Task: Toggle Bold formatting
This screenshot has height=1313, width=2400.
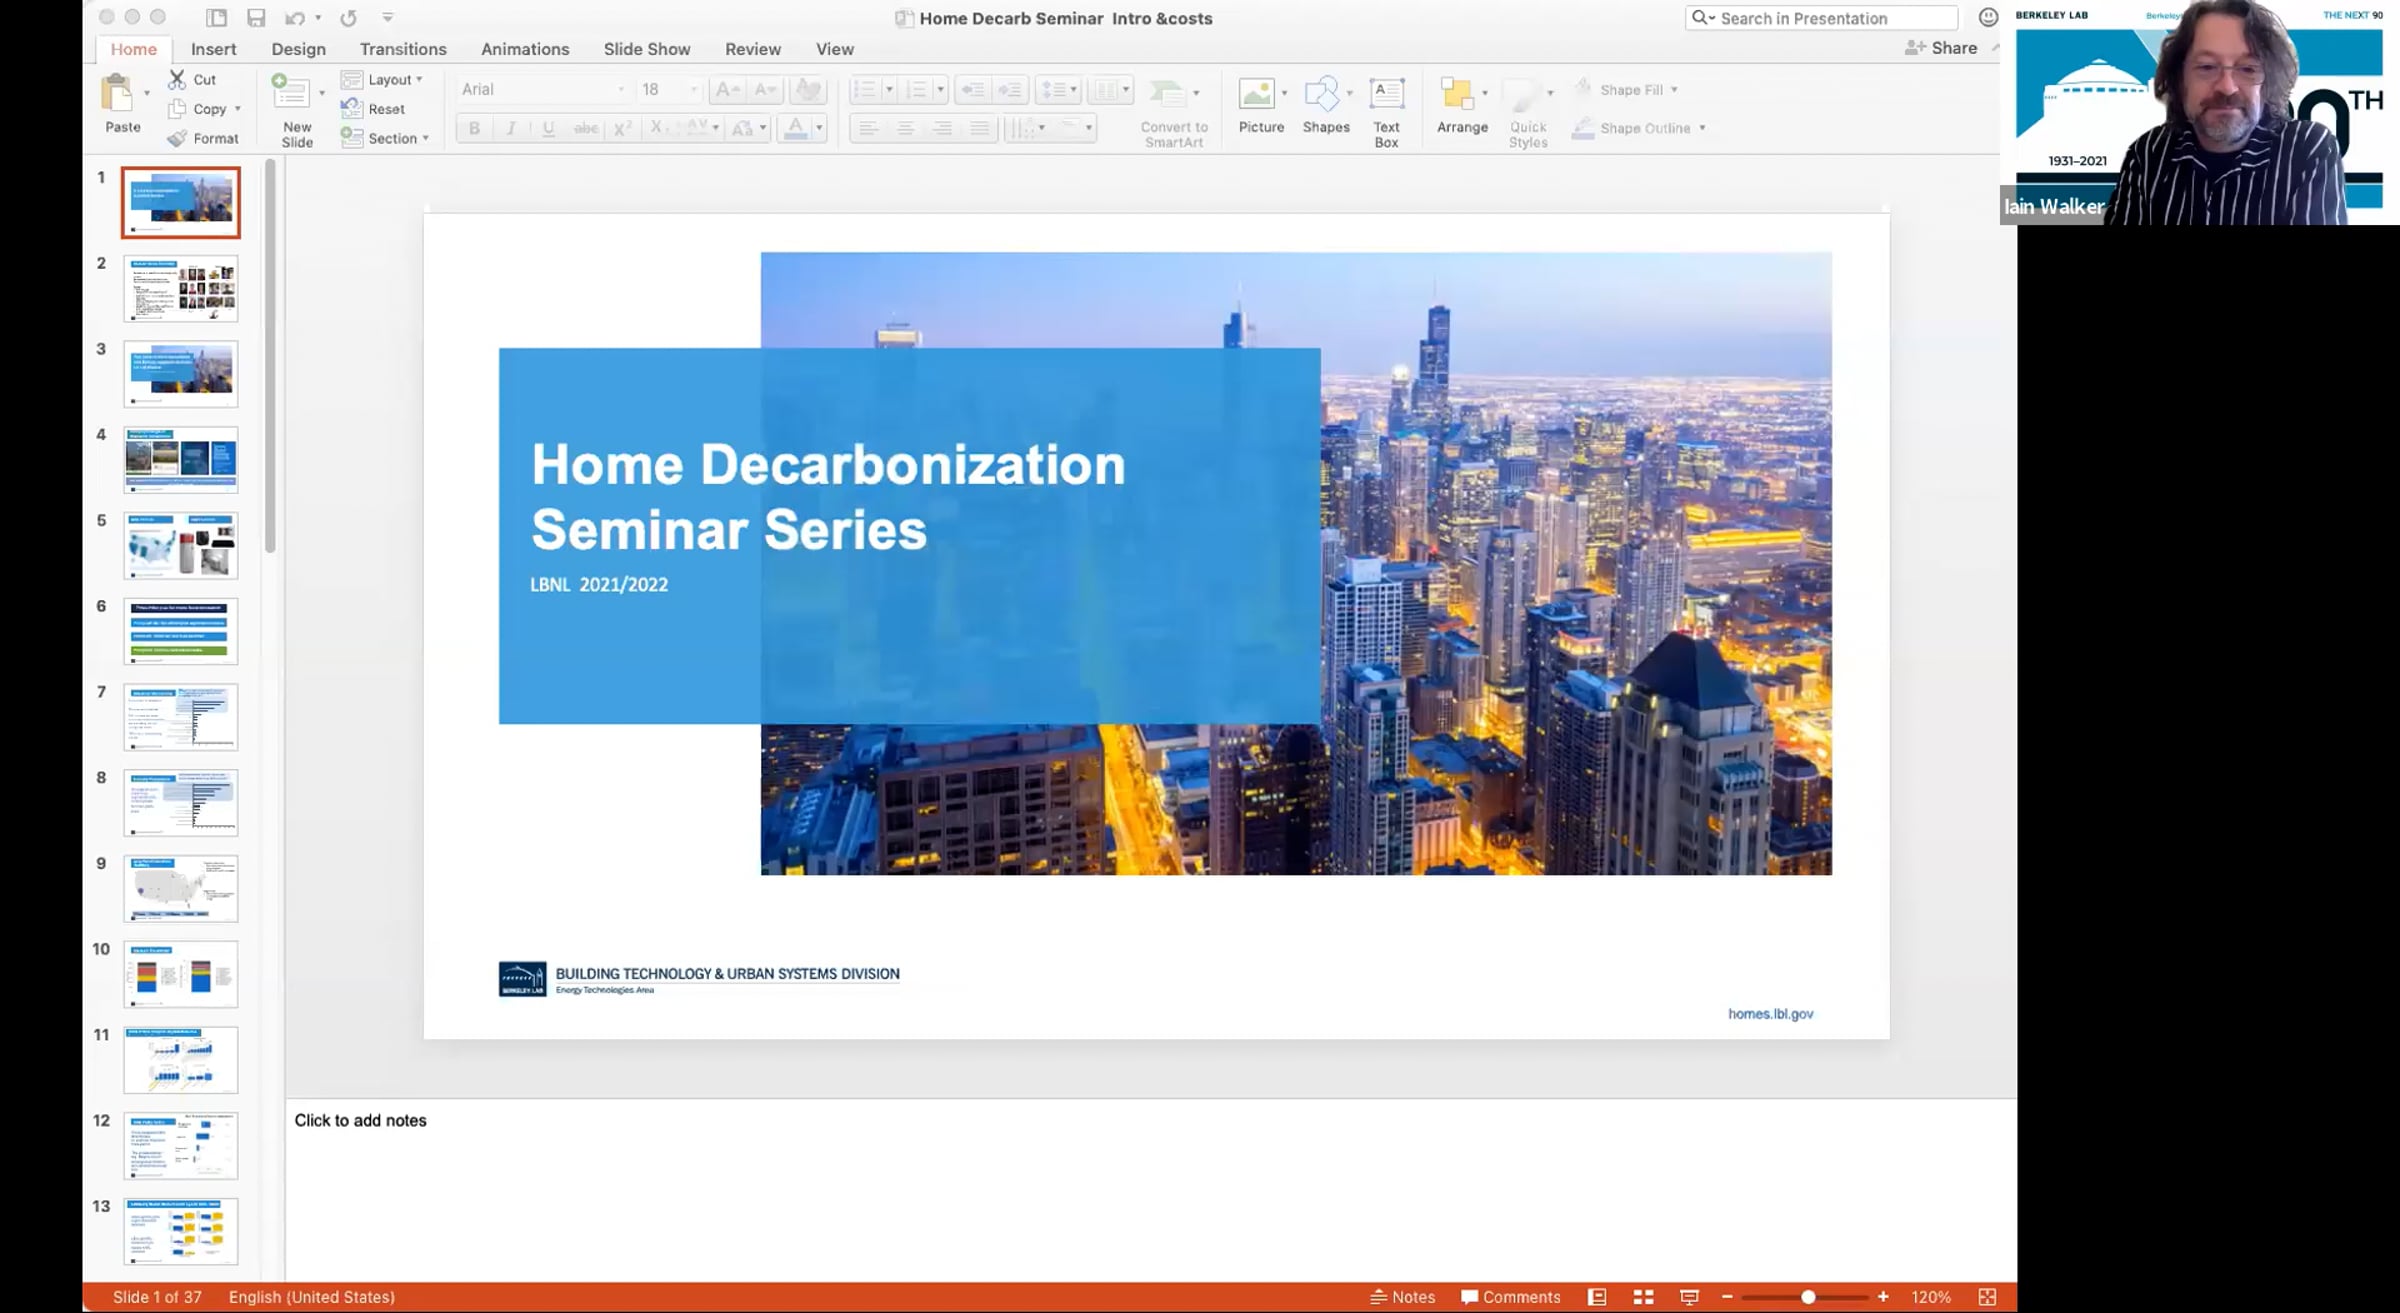Action: click(474, 128)
